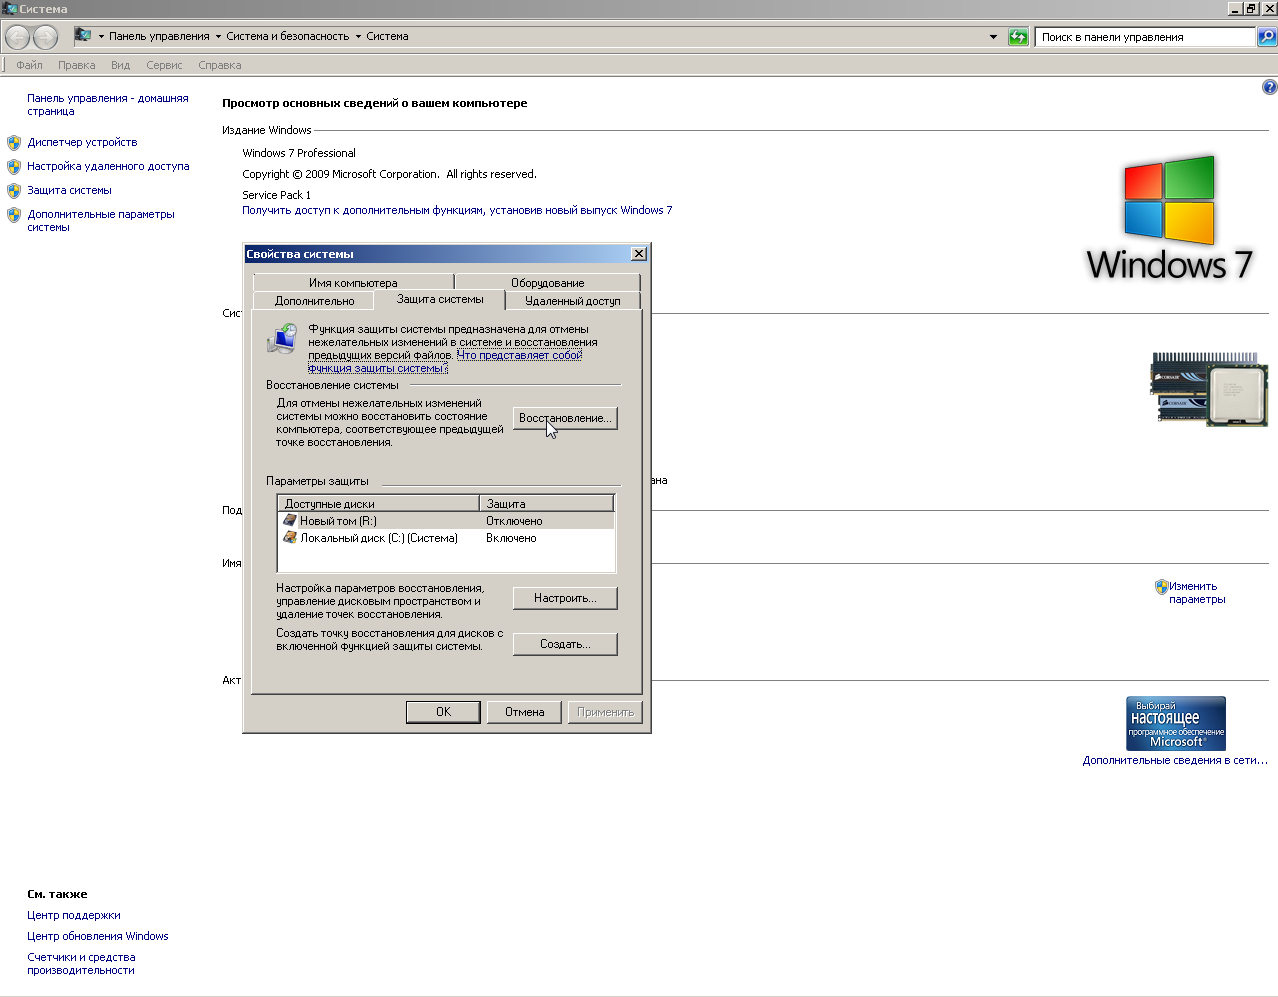This screenshot has height=997, width=1278.
Task: Click the processor and memory hardware image
Action: tap(1209, 389)
